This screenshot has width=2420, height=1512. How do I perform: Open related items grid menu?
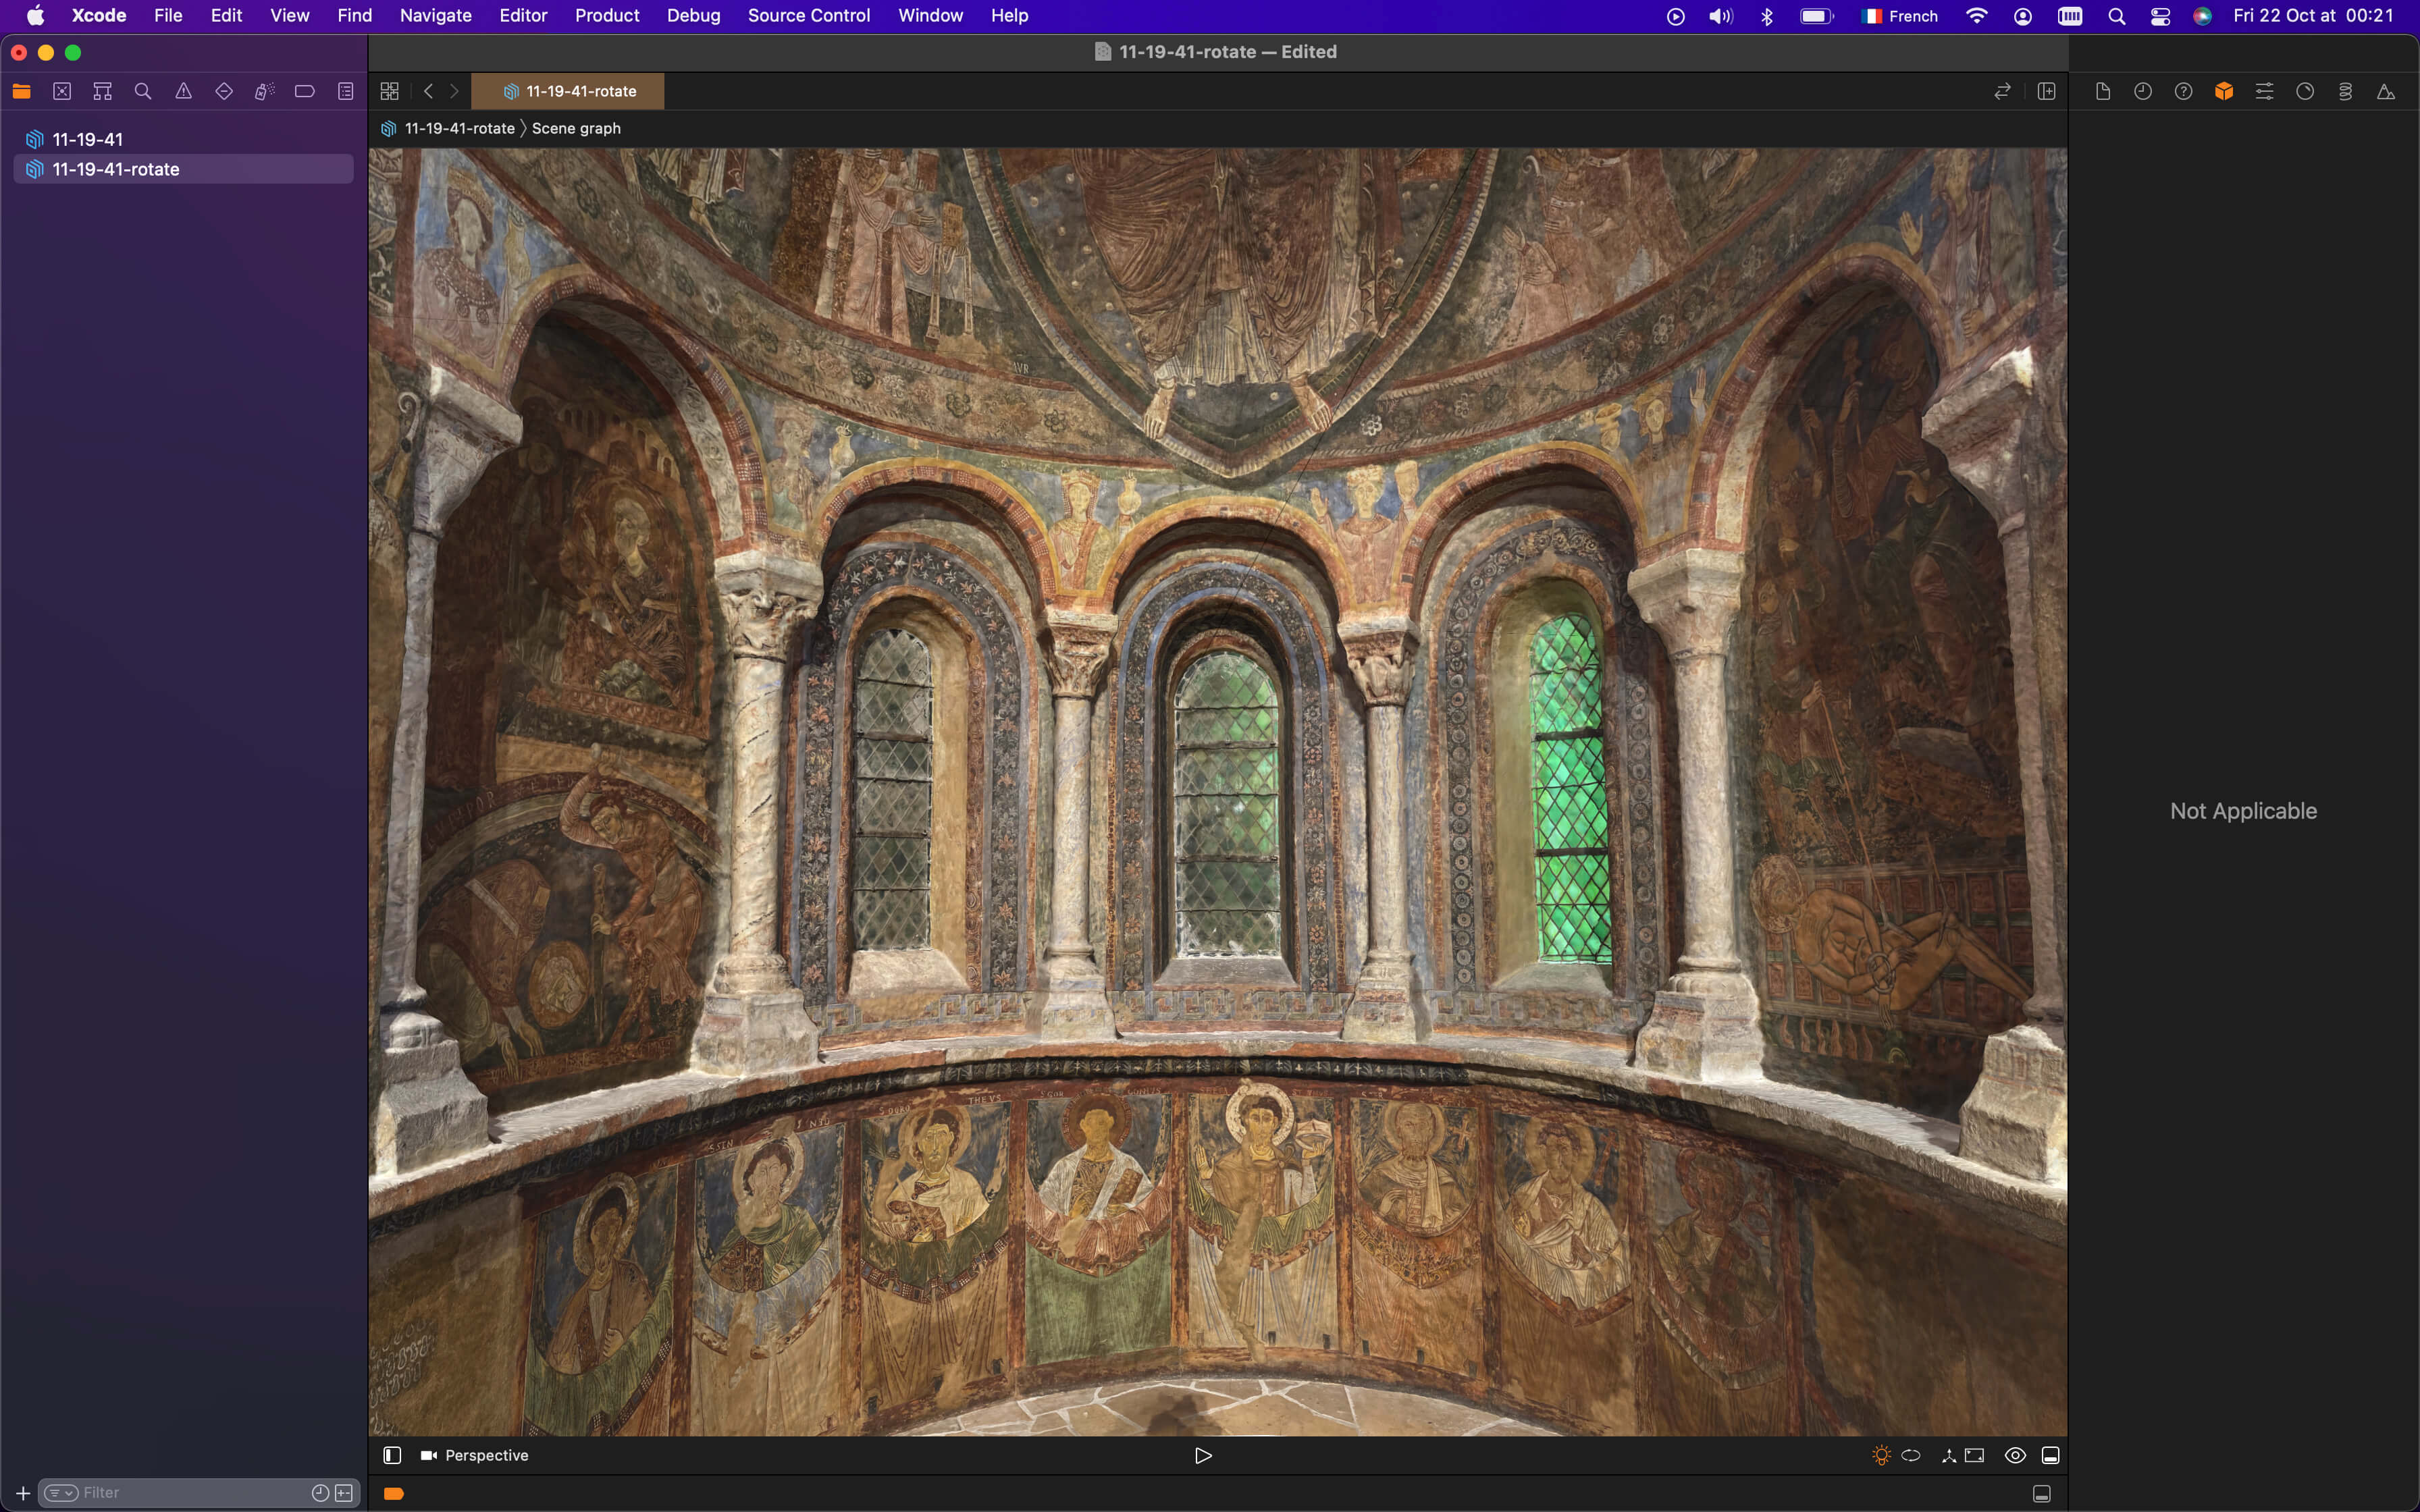390,92
